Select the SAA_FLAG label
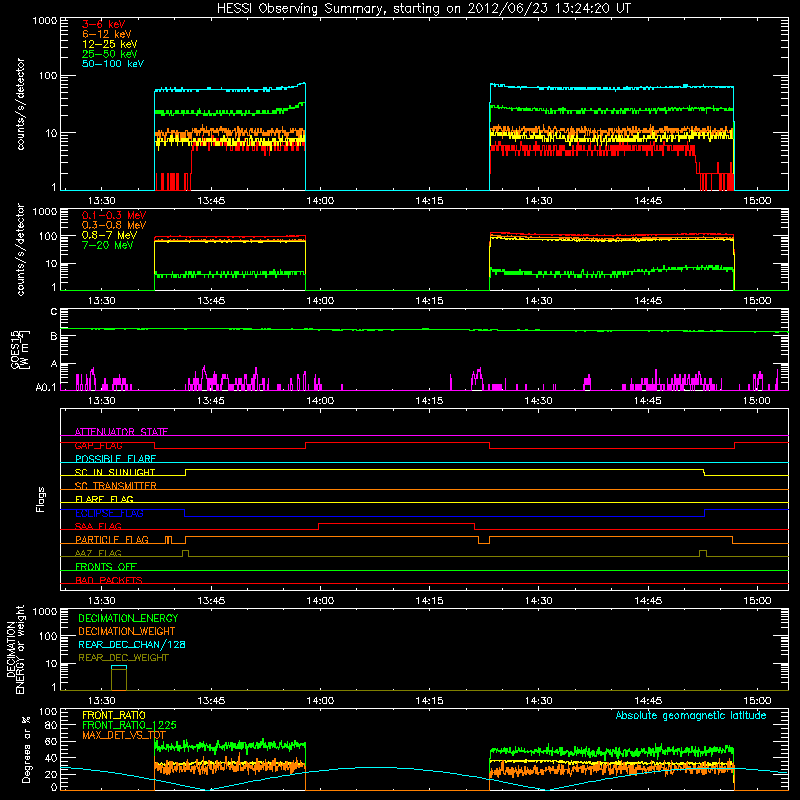Viewport: 800px width, 800px height. [x=98, y=526]
